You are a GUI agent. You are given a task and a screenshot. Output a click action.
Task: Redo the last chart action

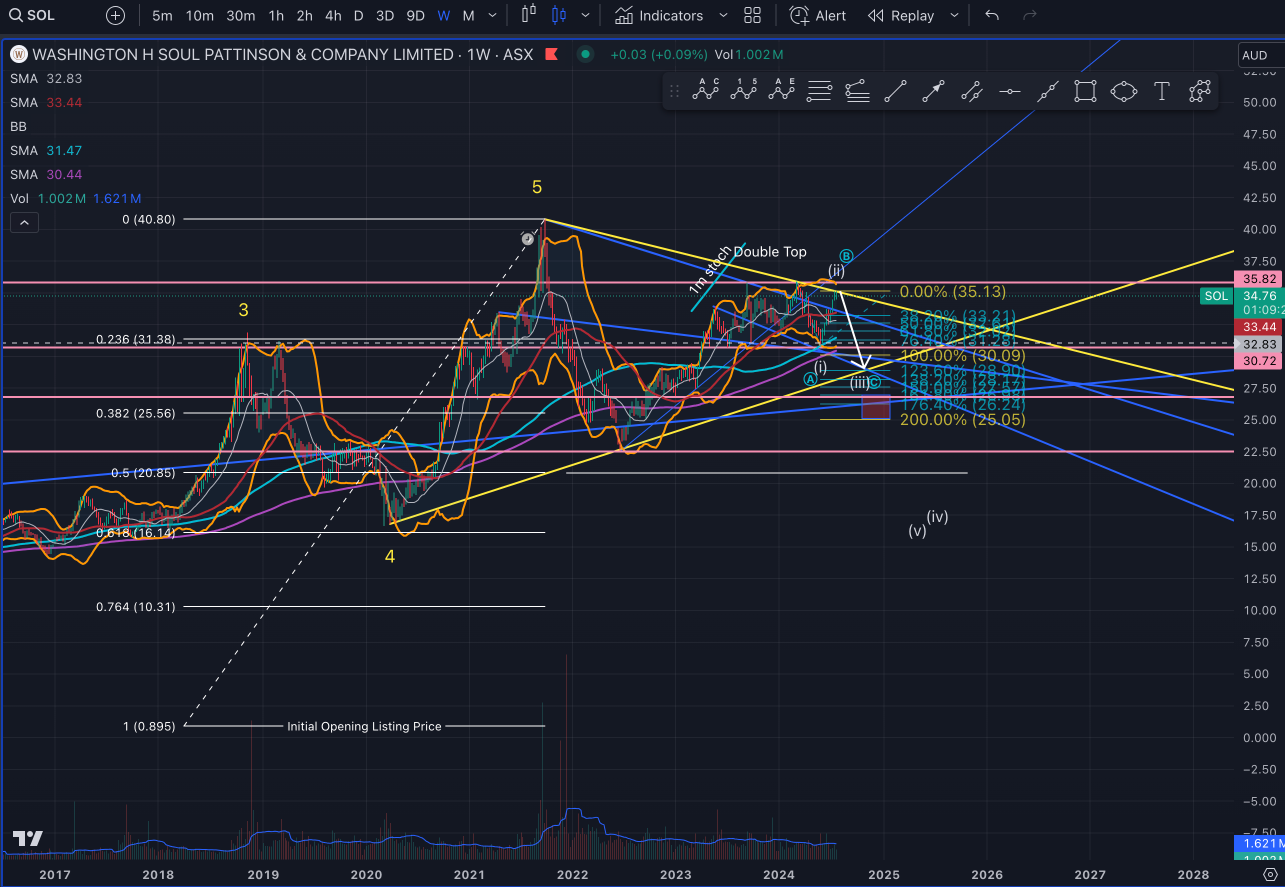(x=1030, y=16)
